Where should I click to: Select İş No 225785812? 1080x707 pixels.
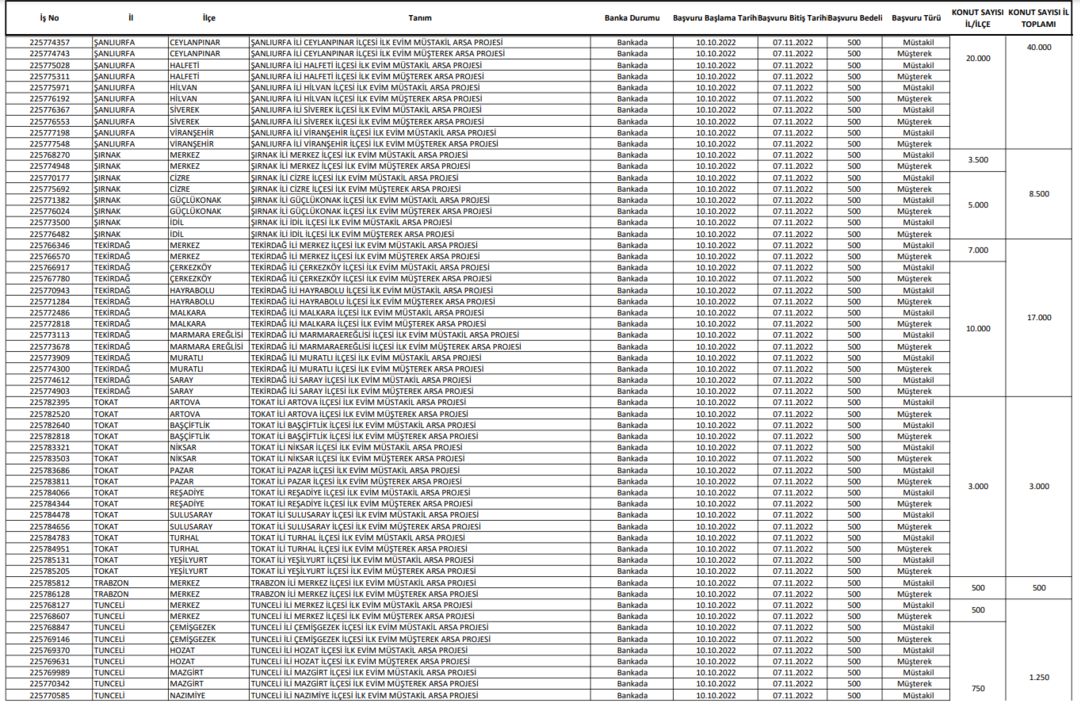[50, 583]
